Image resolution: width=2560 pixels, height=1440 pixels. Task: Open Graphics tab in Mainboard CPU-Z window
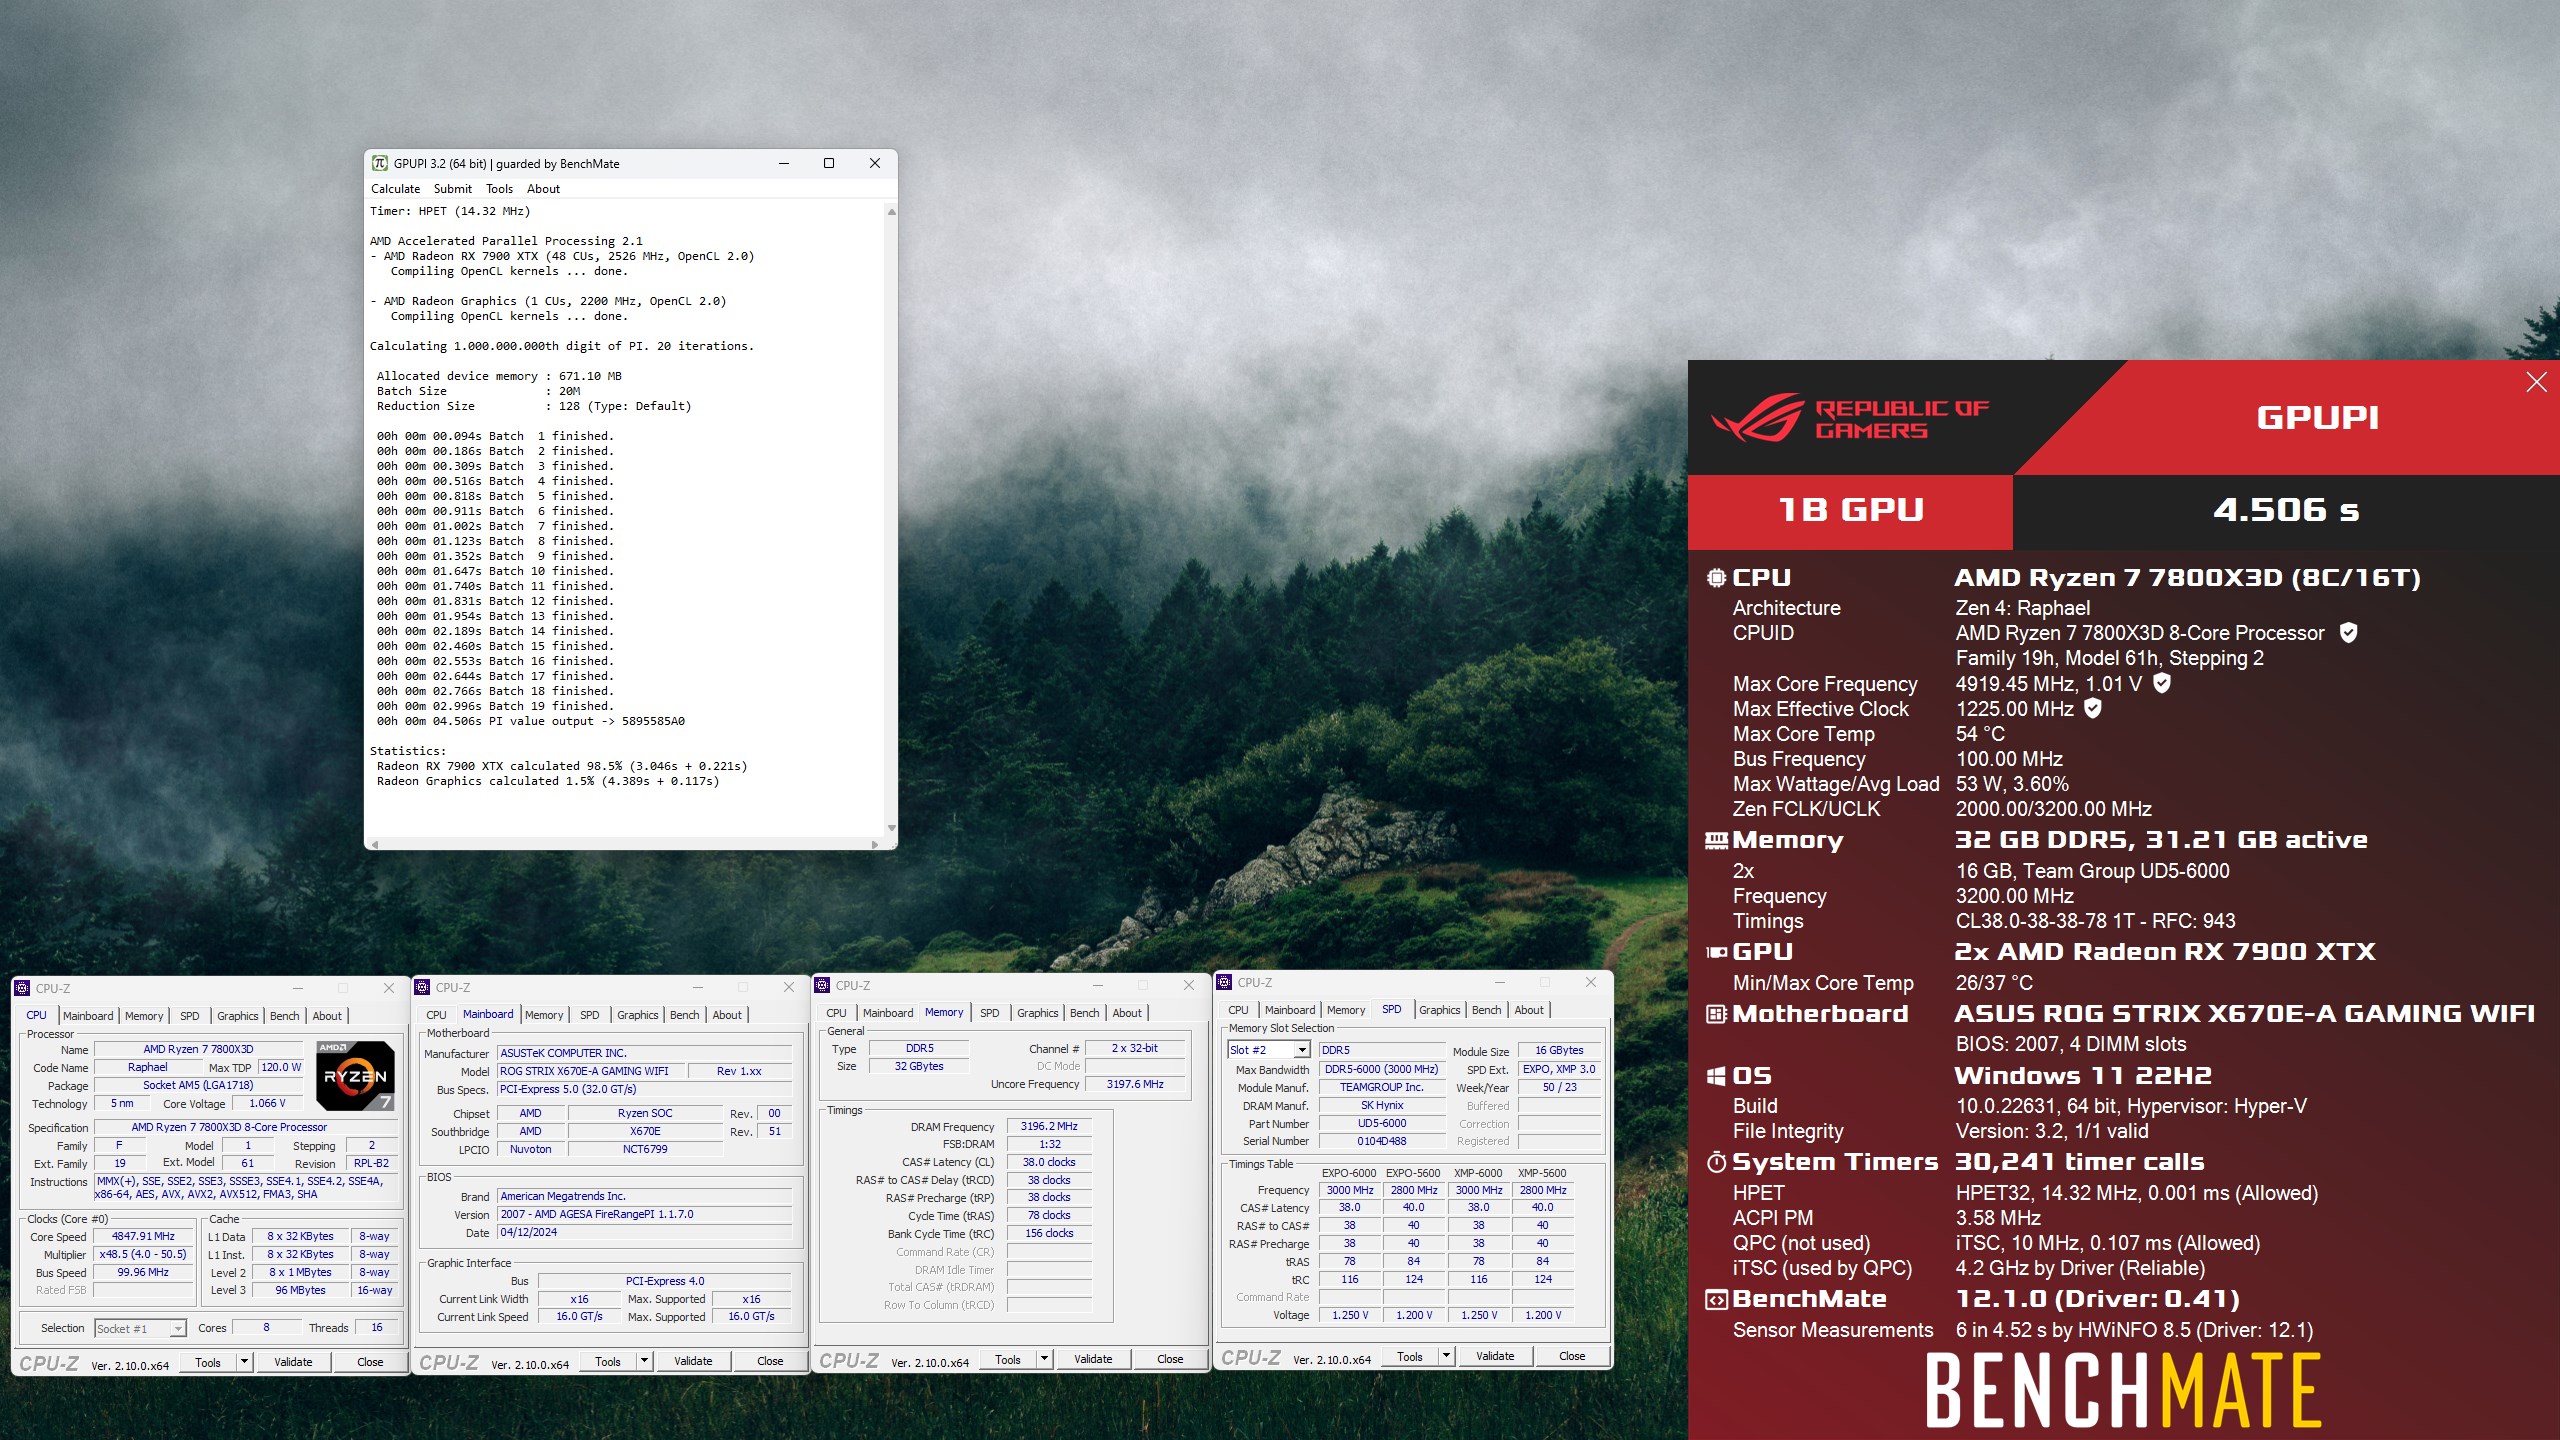638,1015
